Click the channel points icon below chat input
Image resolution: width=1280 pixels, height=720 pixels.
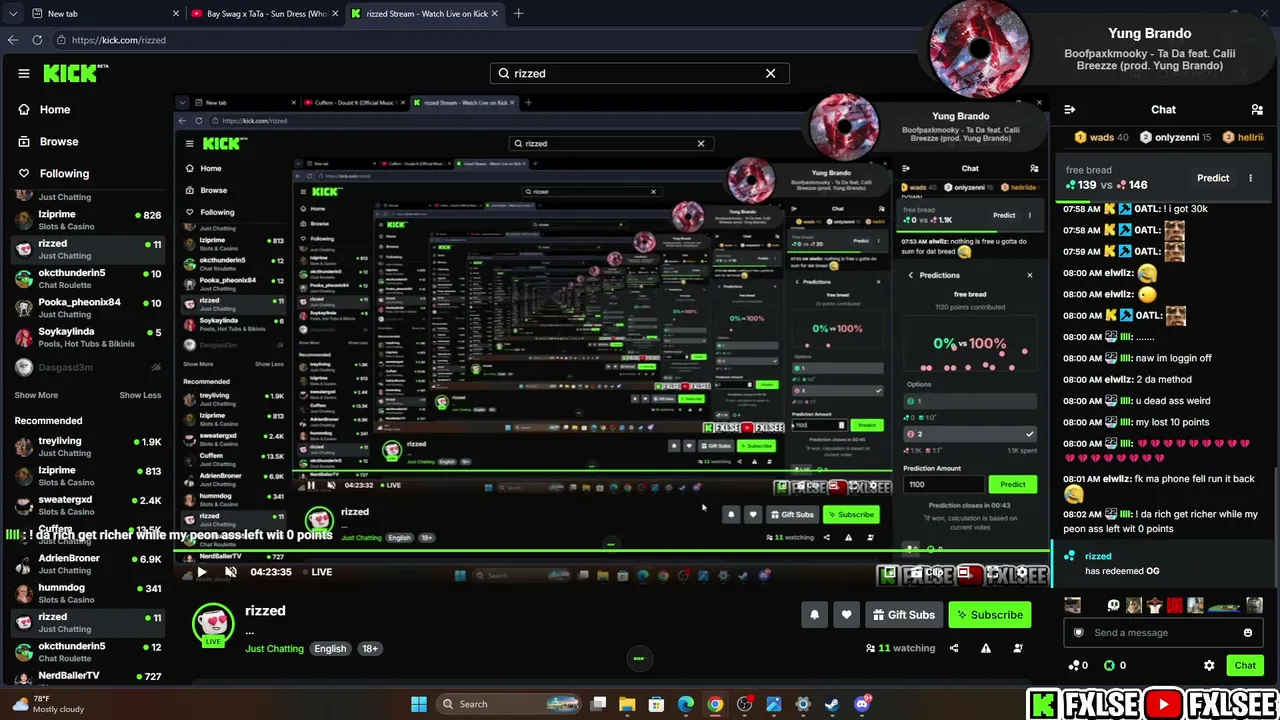point(1073,665)
